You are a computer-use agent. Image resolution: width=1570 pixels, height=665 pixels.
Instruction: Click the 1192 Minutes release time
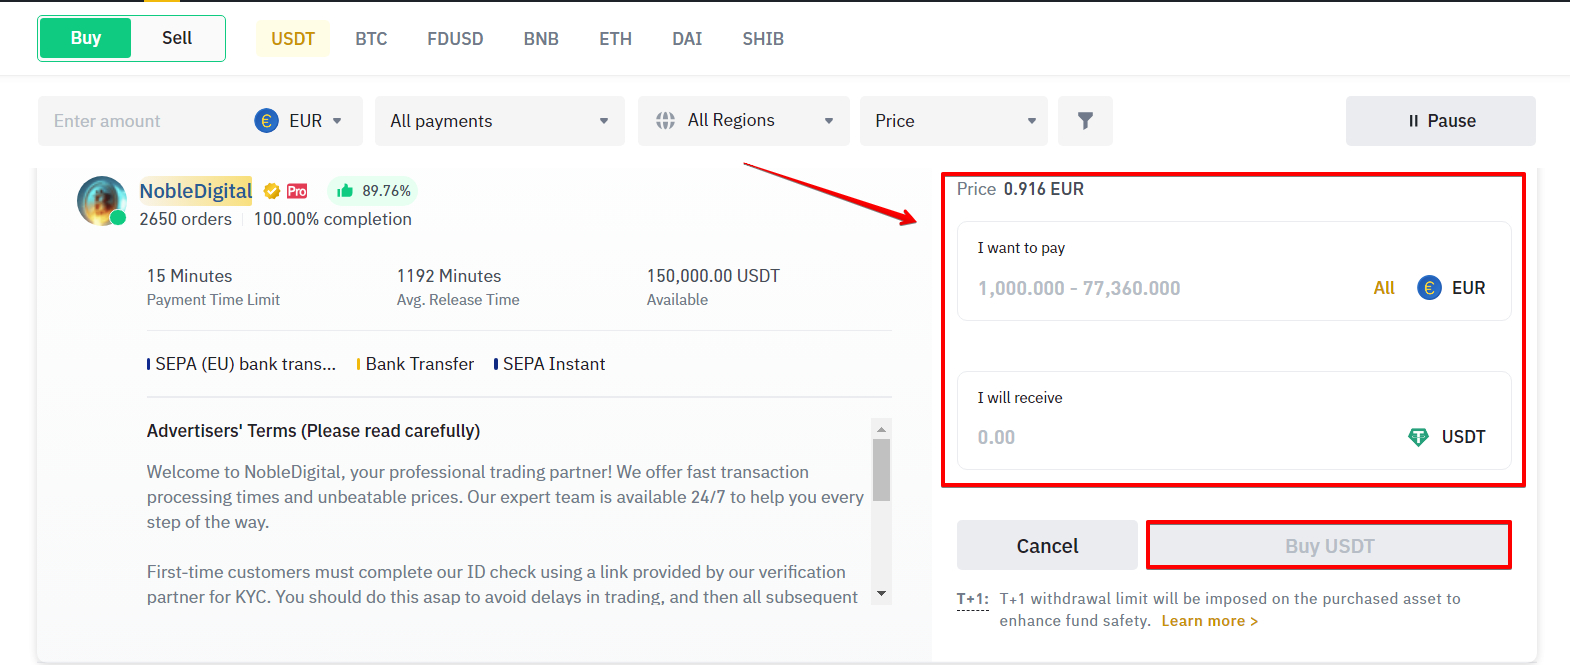pyautogui.click(x=449, y=276)
